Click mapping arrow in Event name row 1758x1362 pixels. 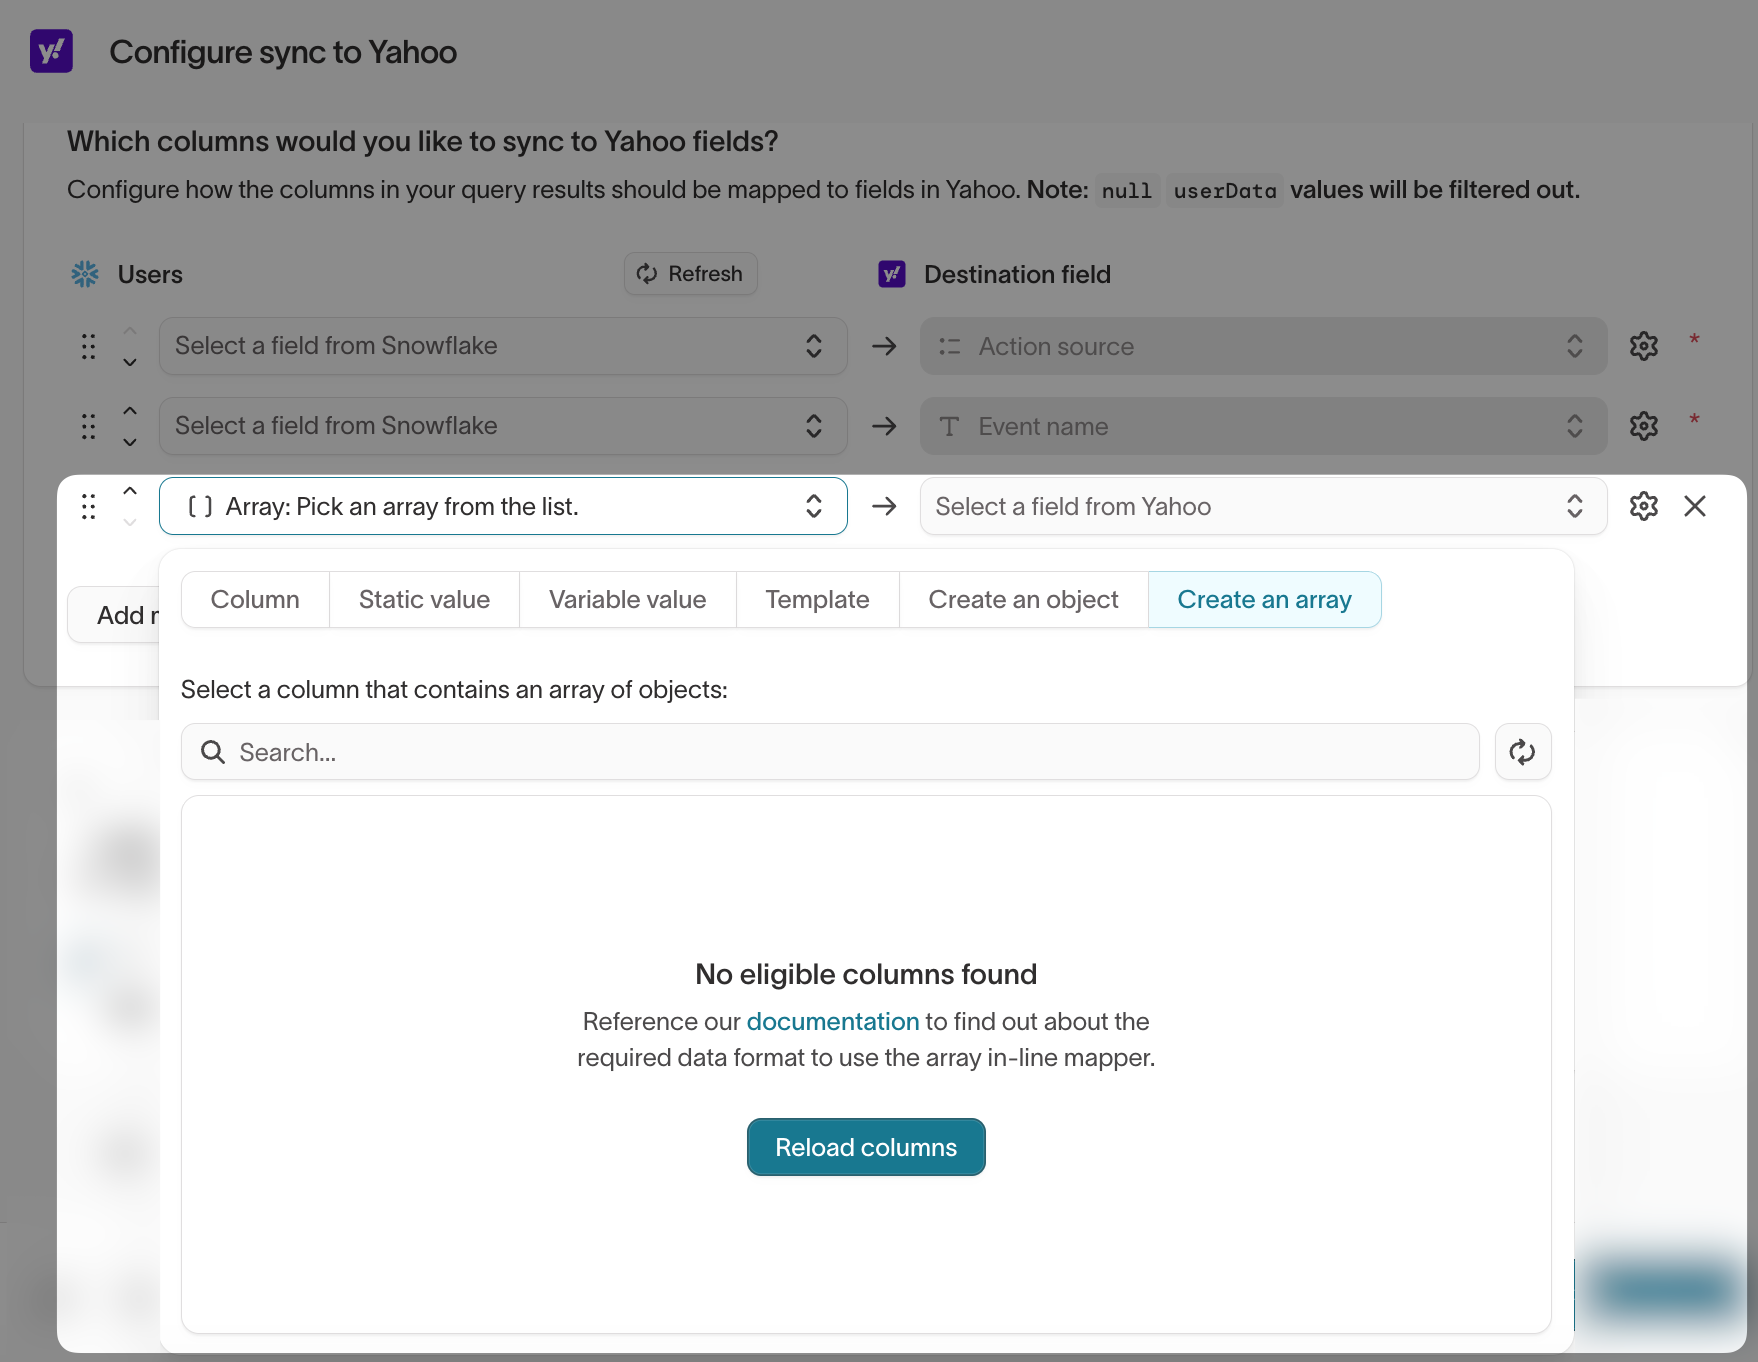(x=884, y=426)
